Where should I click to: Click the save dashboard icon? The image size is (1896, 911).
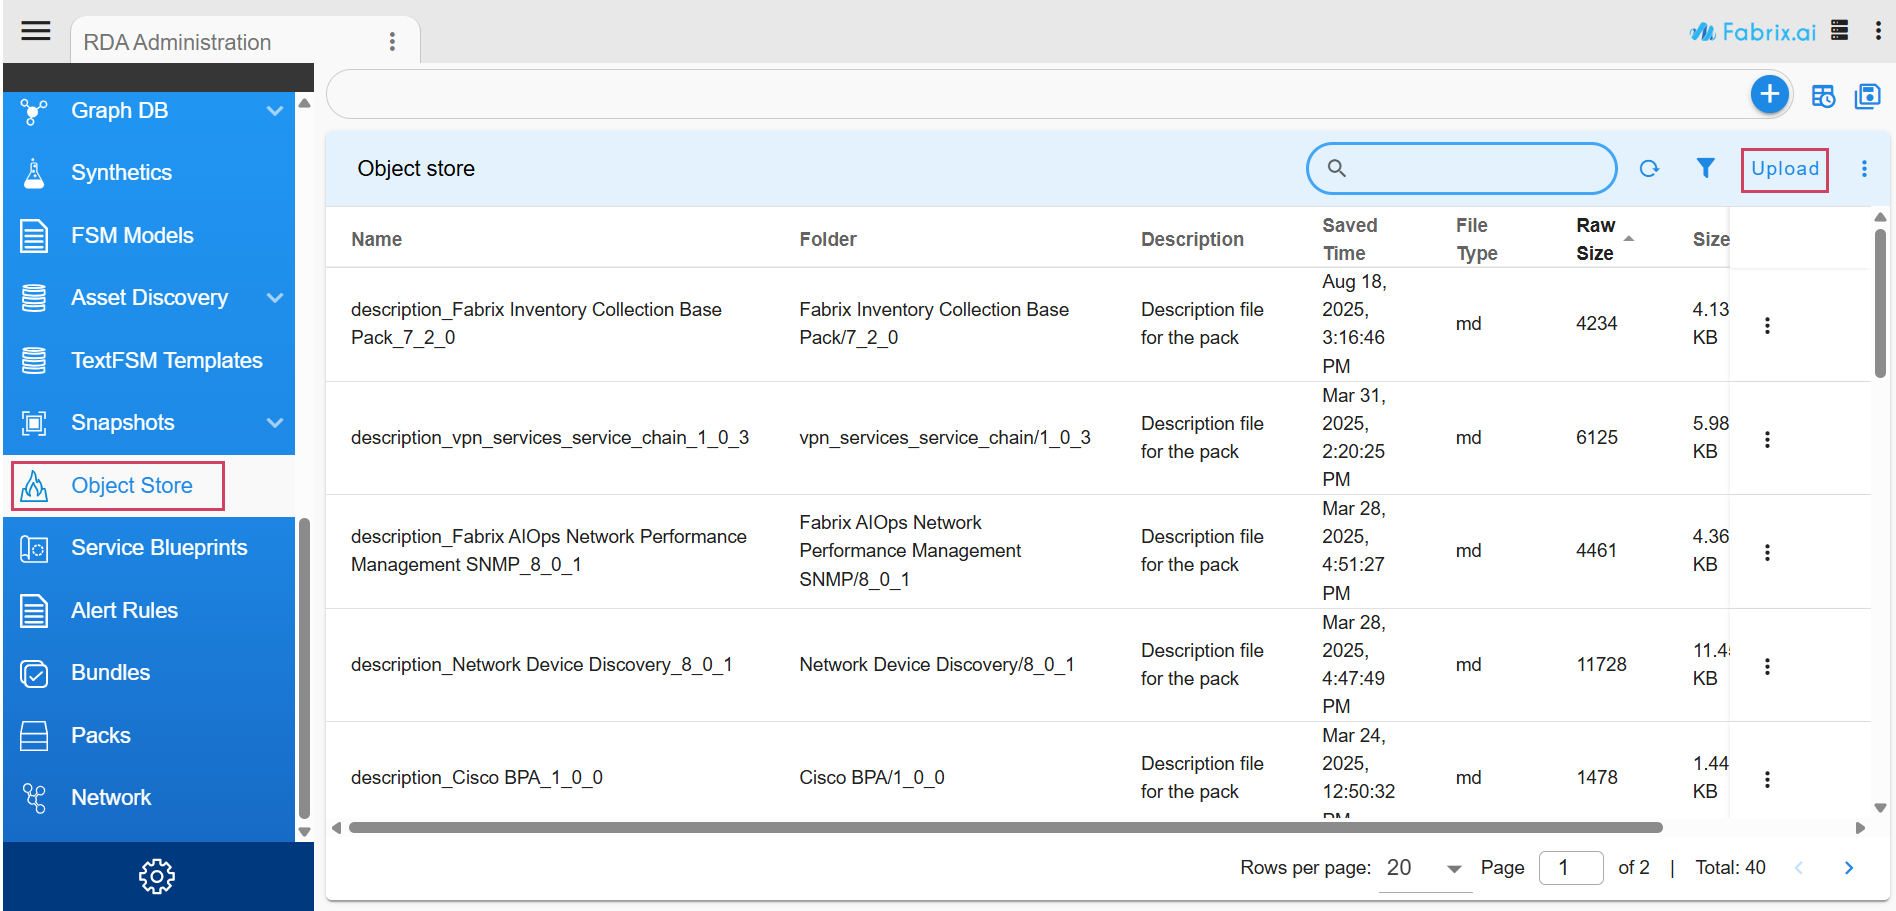1867,96
